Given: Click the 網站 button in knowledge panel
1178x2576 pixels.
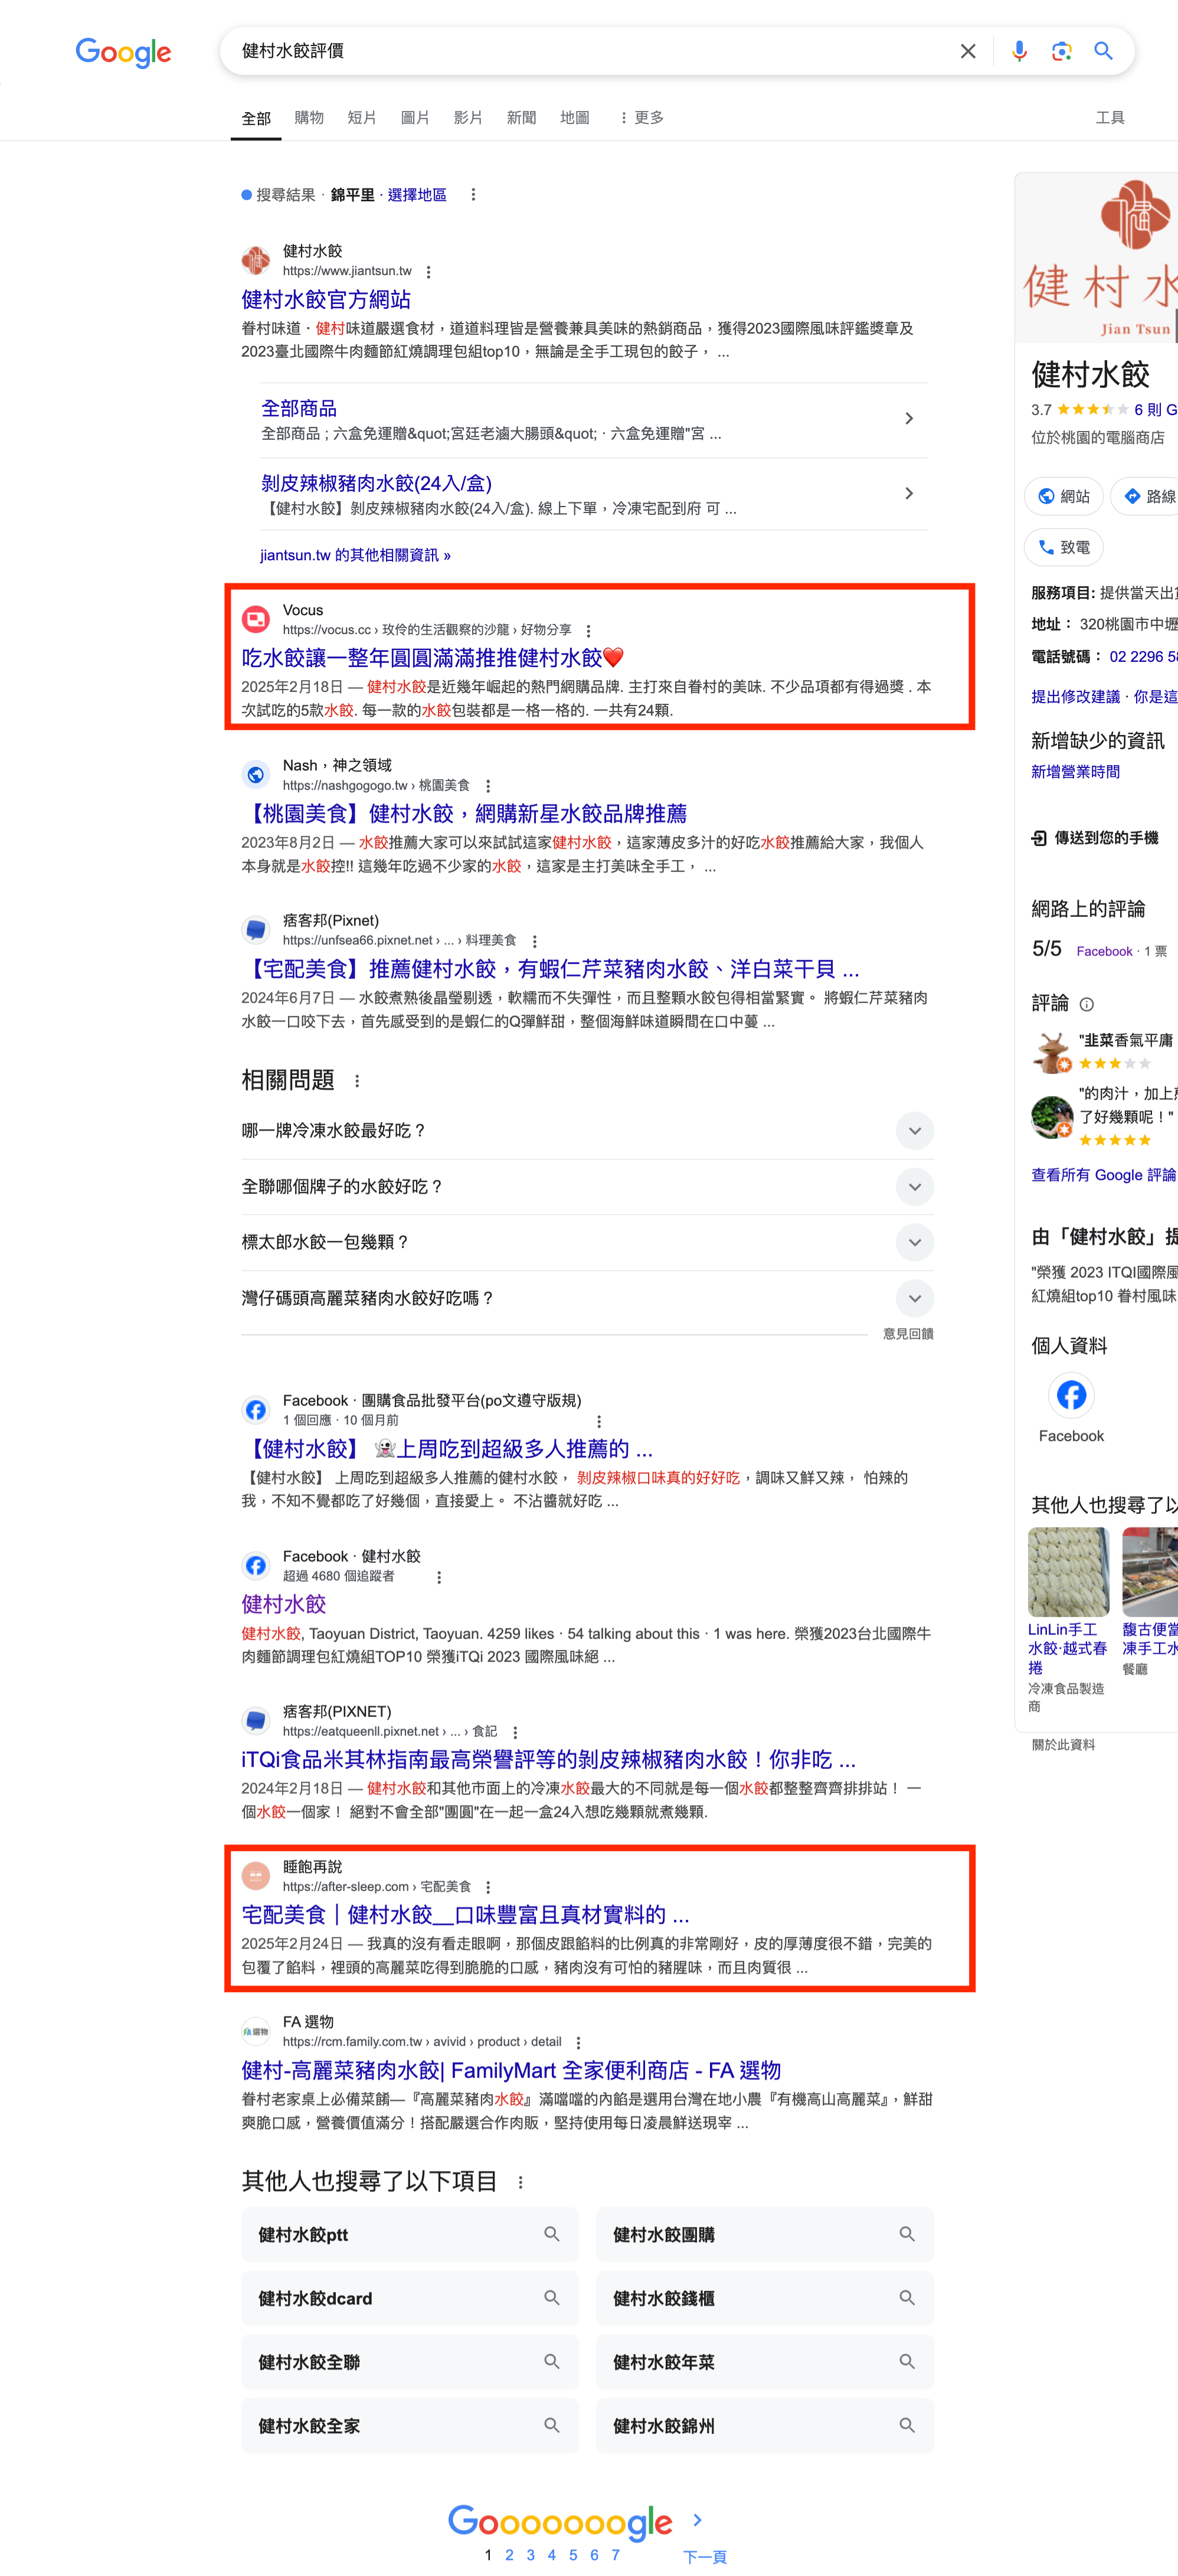Looking at the screenshot, I should 1063,496.
